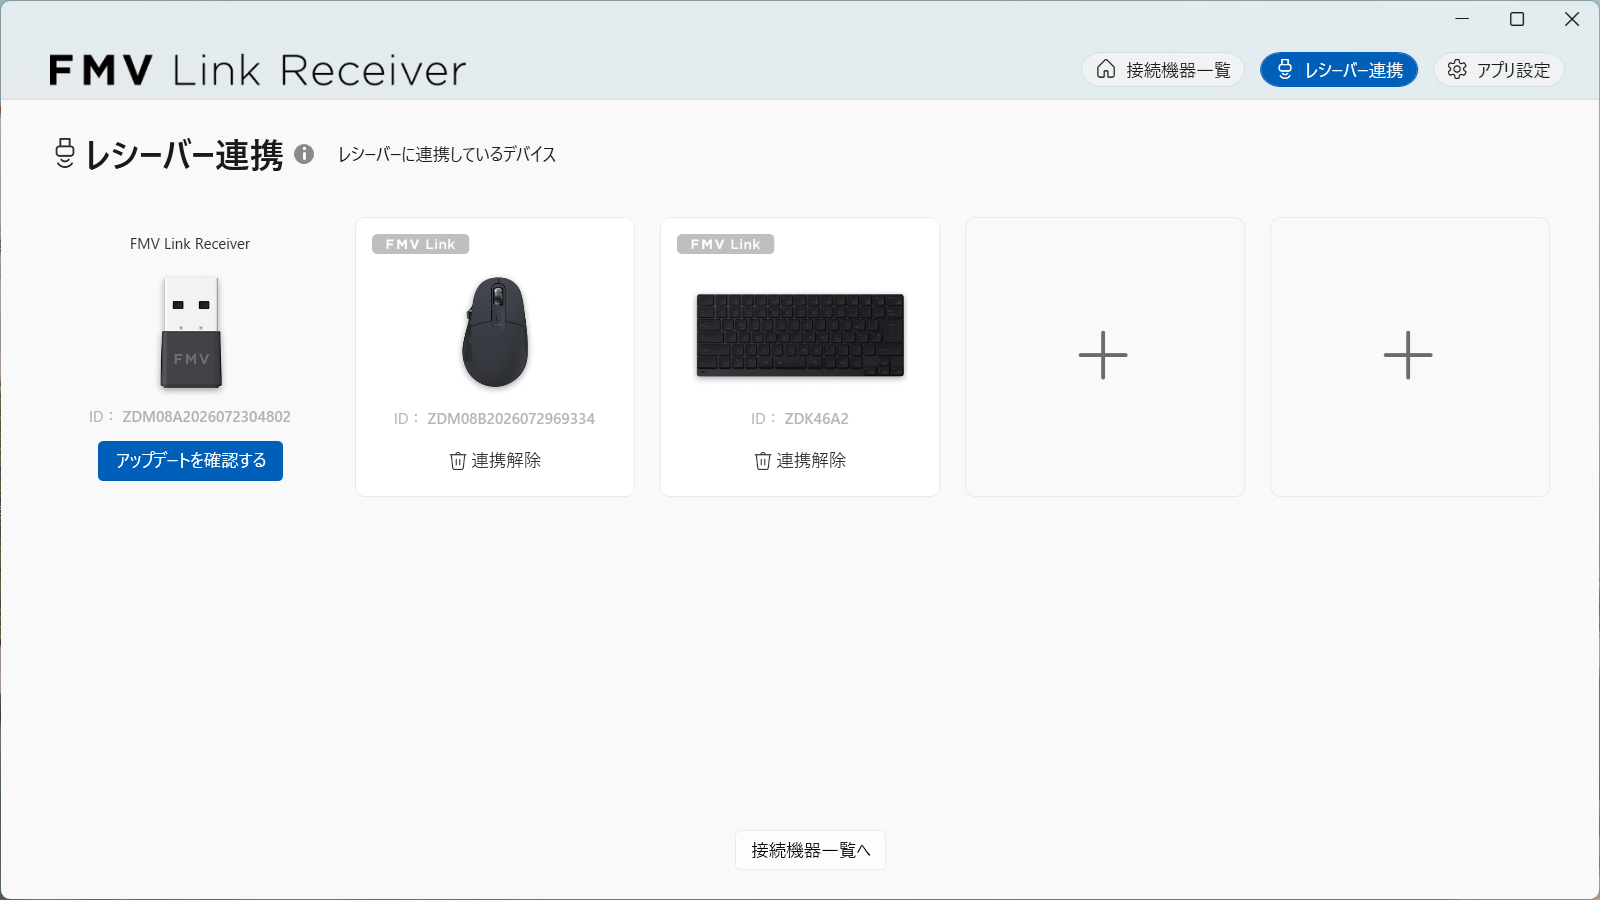Switch to the レシーバー連携 tab
This screenshot has width=1600, height=900.
click(x=1339, y=70)
